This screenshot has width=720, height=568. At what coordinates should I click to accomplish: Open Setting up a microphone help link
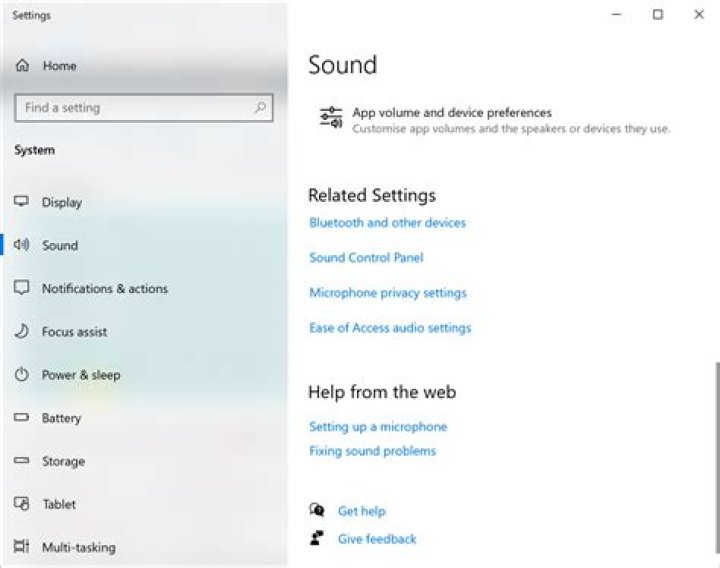[x=377, y=427]
